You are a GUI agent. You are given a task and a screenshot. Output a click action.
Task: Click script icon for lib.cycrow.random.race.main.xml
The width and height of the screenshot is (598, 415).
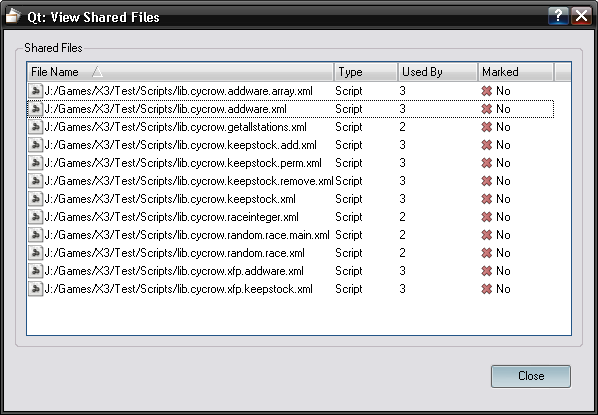(x=36, y=235)
